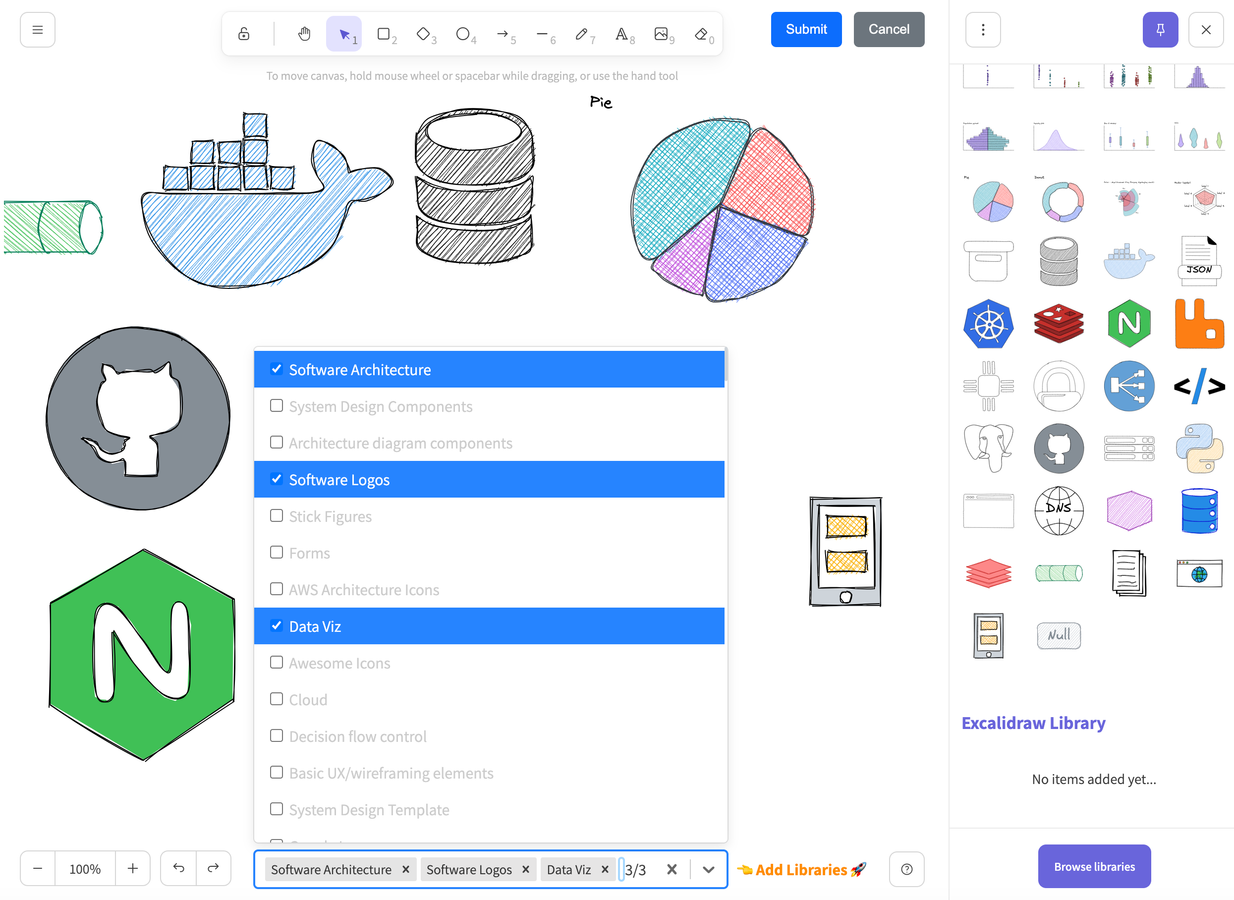This screenshot has width=1234, height=900.
Task: Select the Docker whale drawing on canvas
Action: [x=267, y=201]
